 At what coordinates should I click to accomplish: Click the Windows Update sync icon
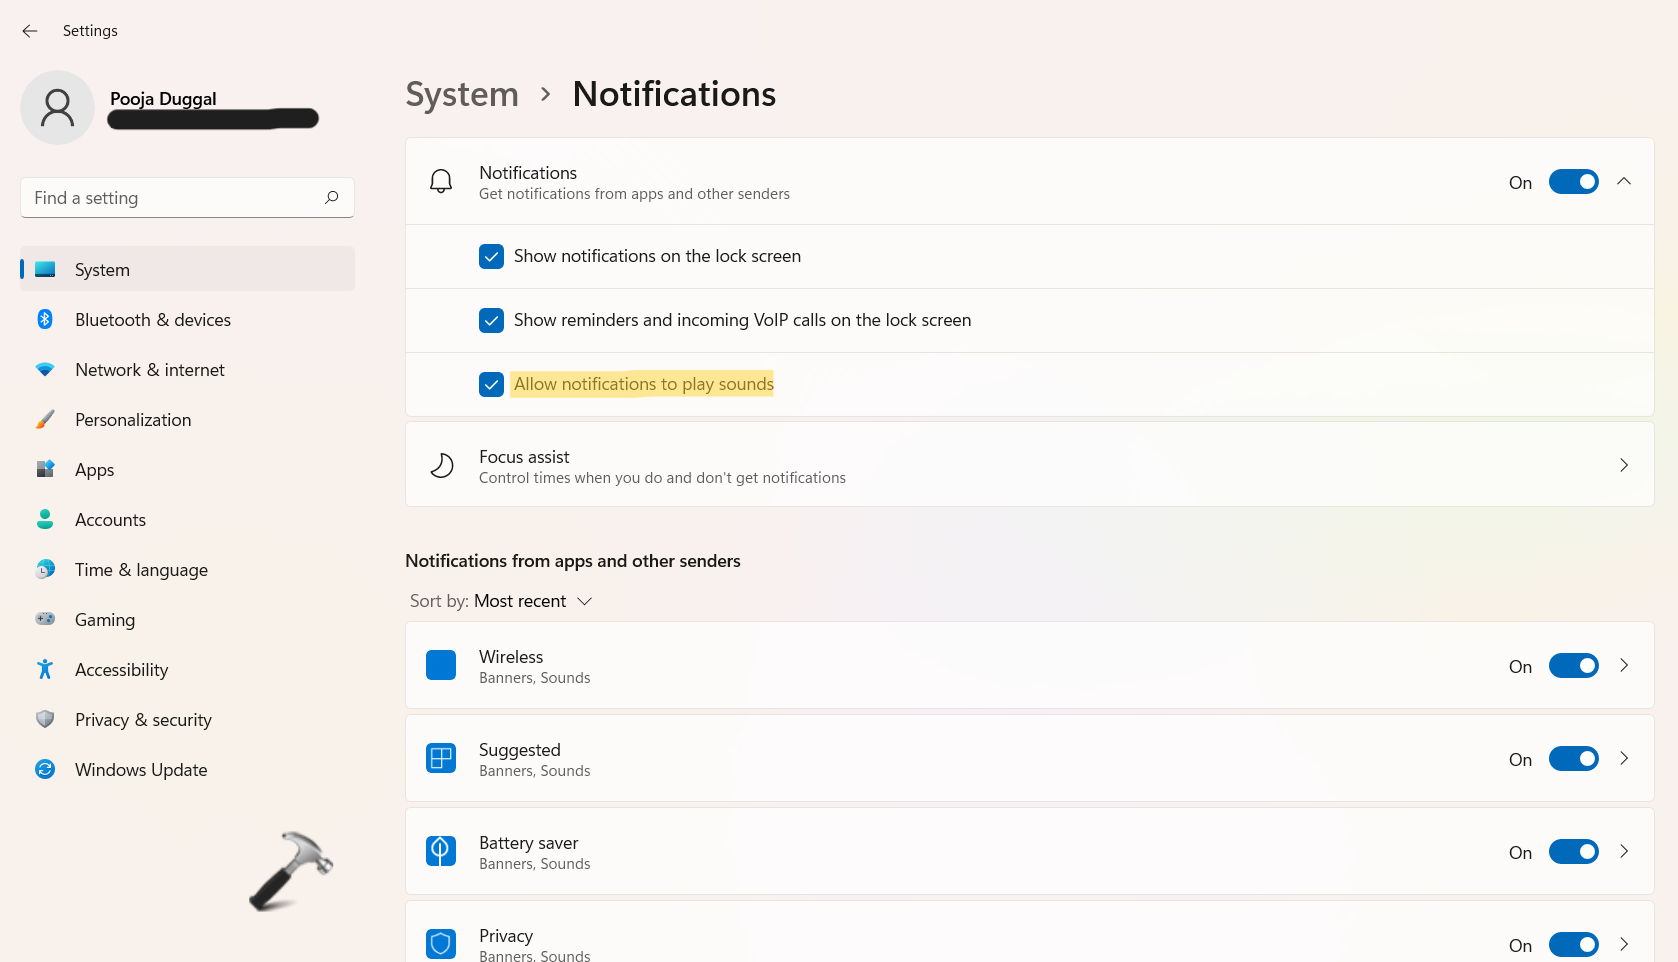point(45,770)
